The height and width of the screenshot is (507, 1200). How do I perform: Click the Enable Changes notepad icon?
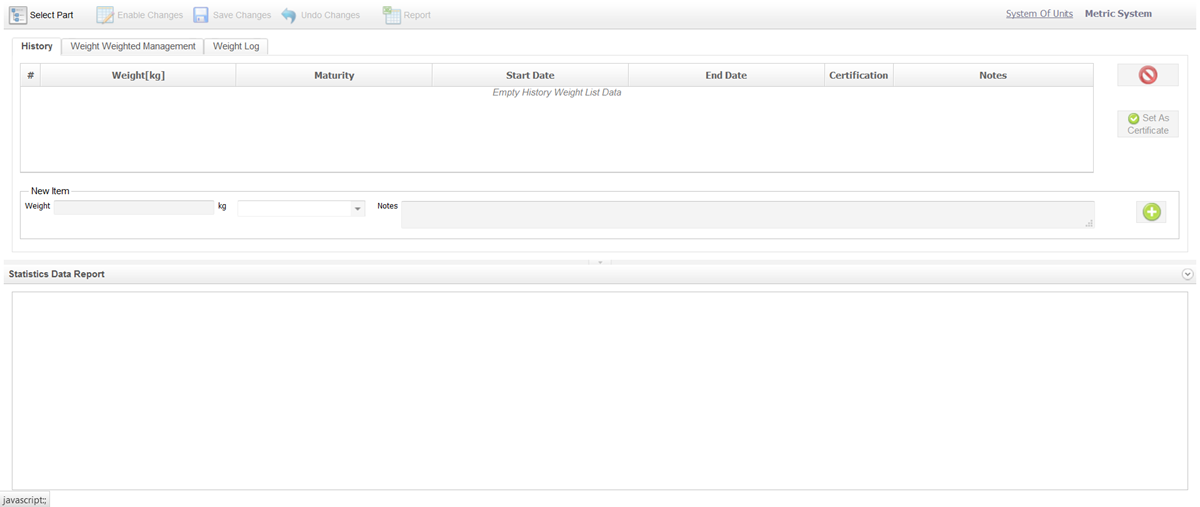pyautogui.click(x=105, y=15)
